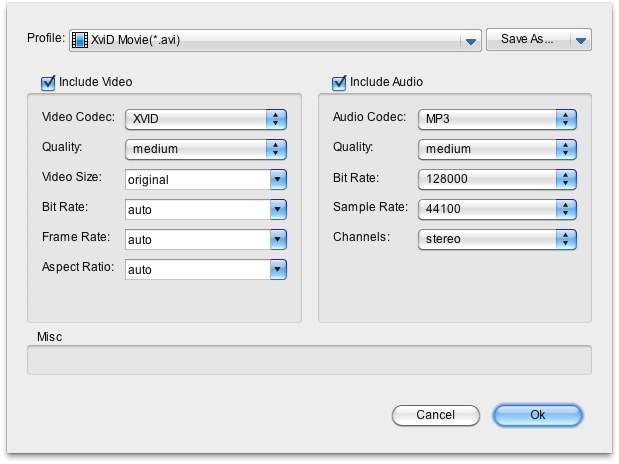Image resolution: width=619 pixels, height=464 pixels.
Task: Click the film strip icon in Profile field
Action: pos(80,40)
